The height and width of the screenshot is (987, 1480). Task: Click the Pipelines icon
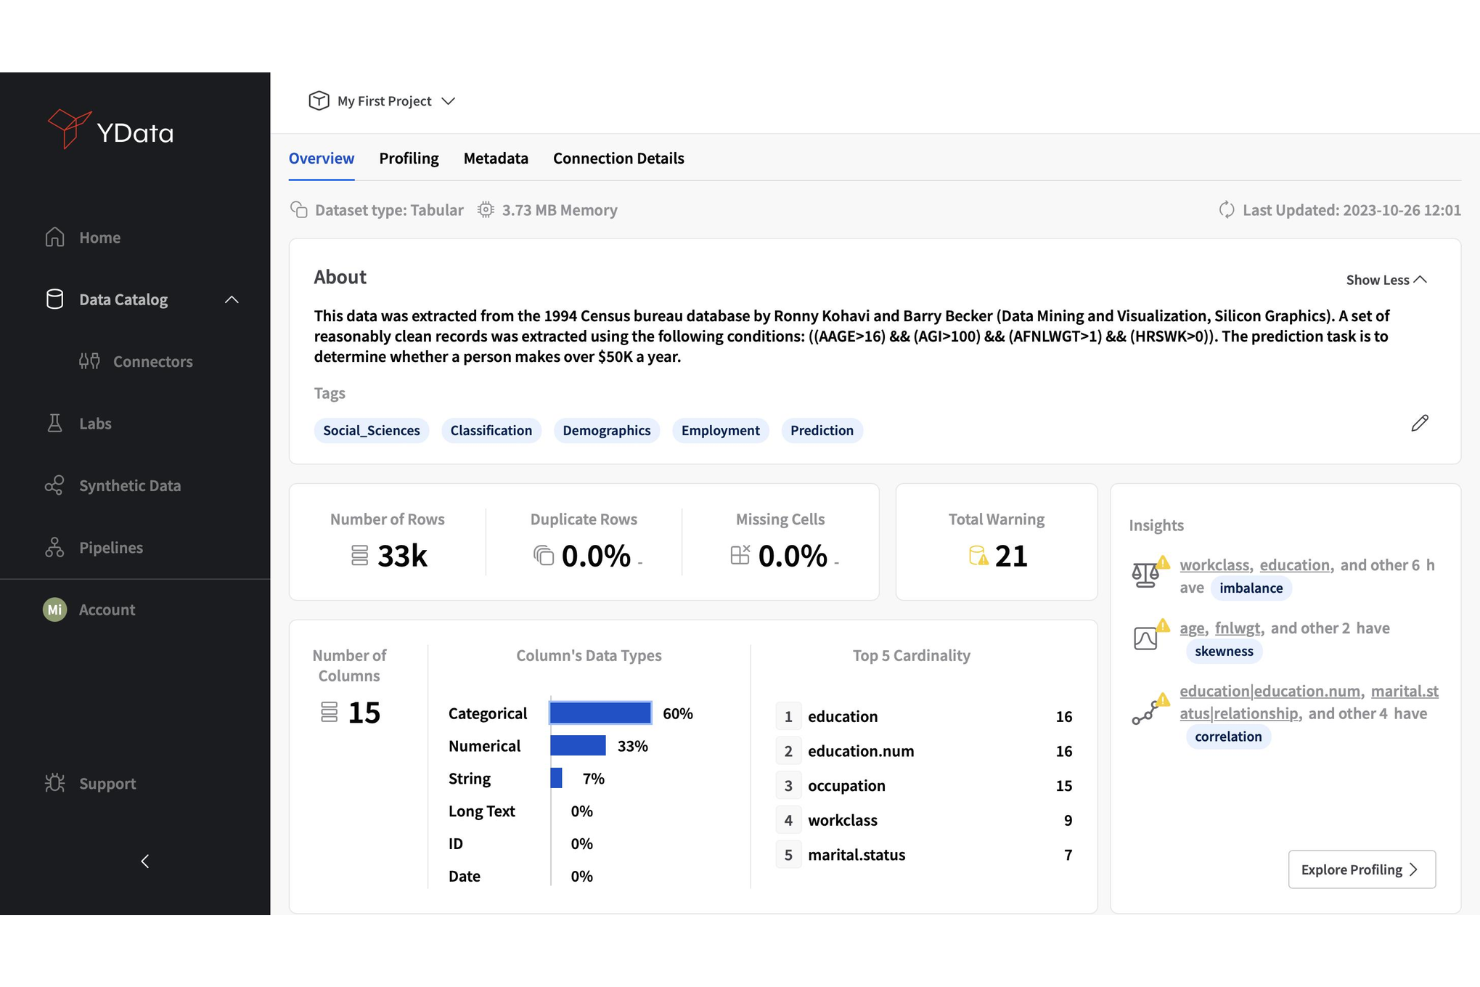(x=55, y=547)
